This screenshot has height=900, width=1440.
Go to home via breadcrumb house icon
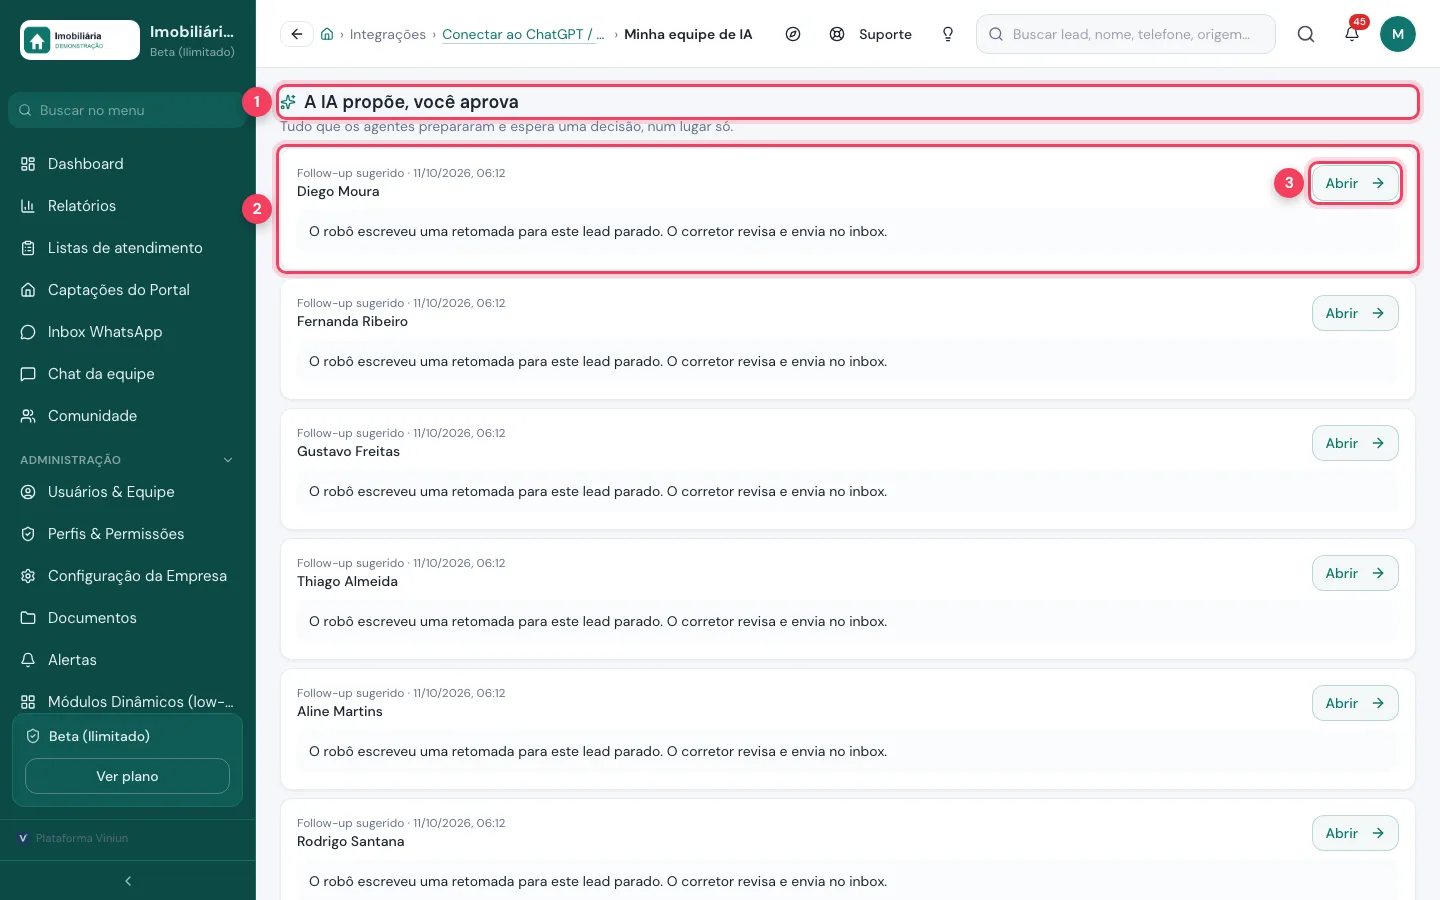(x=327, y=34)
